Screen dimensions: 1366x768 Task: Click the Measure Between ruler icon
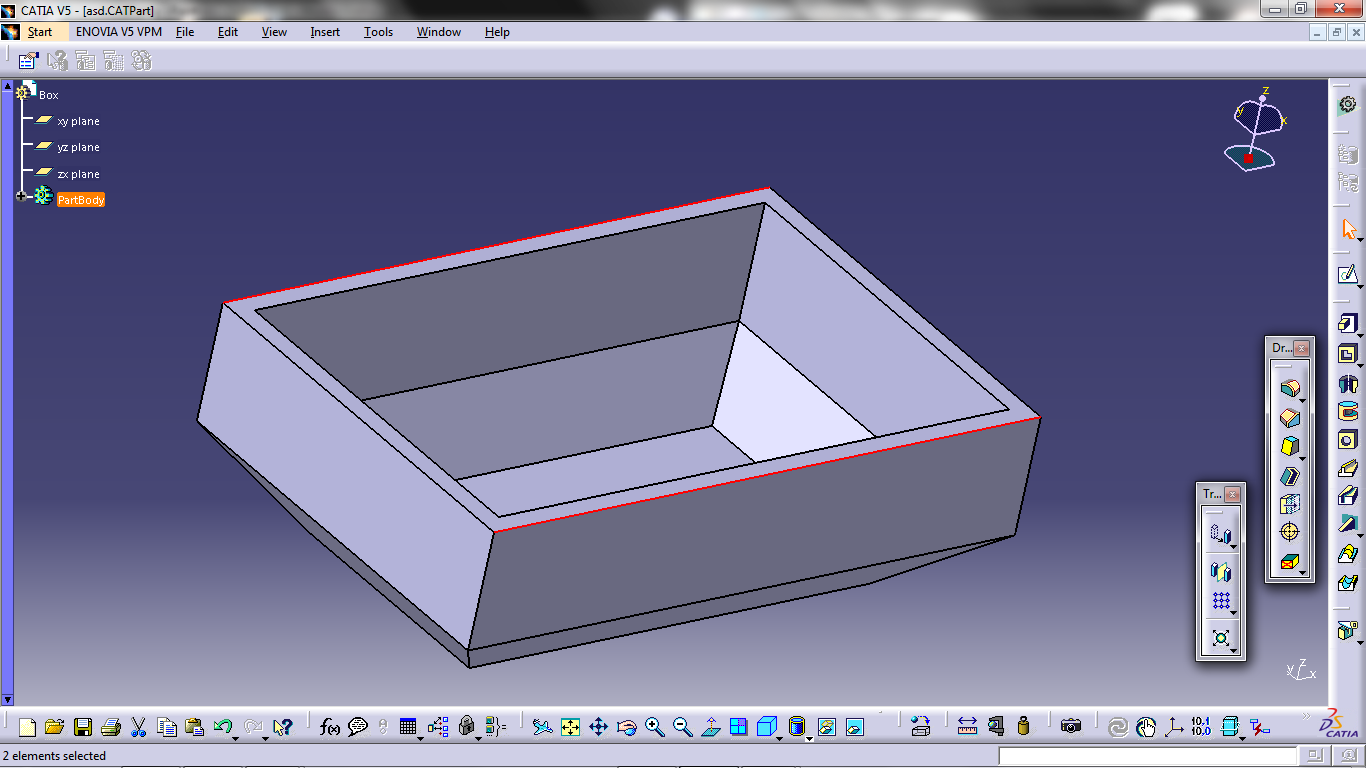click(x=965, y=727)
